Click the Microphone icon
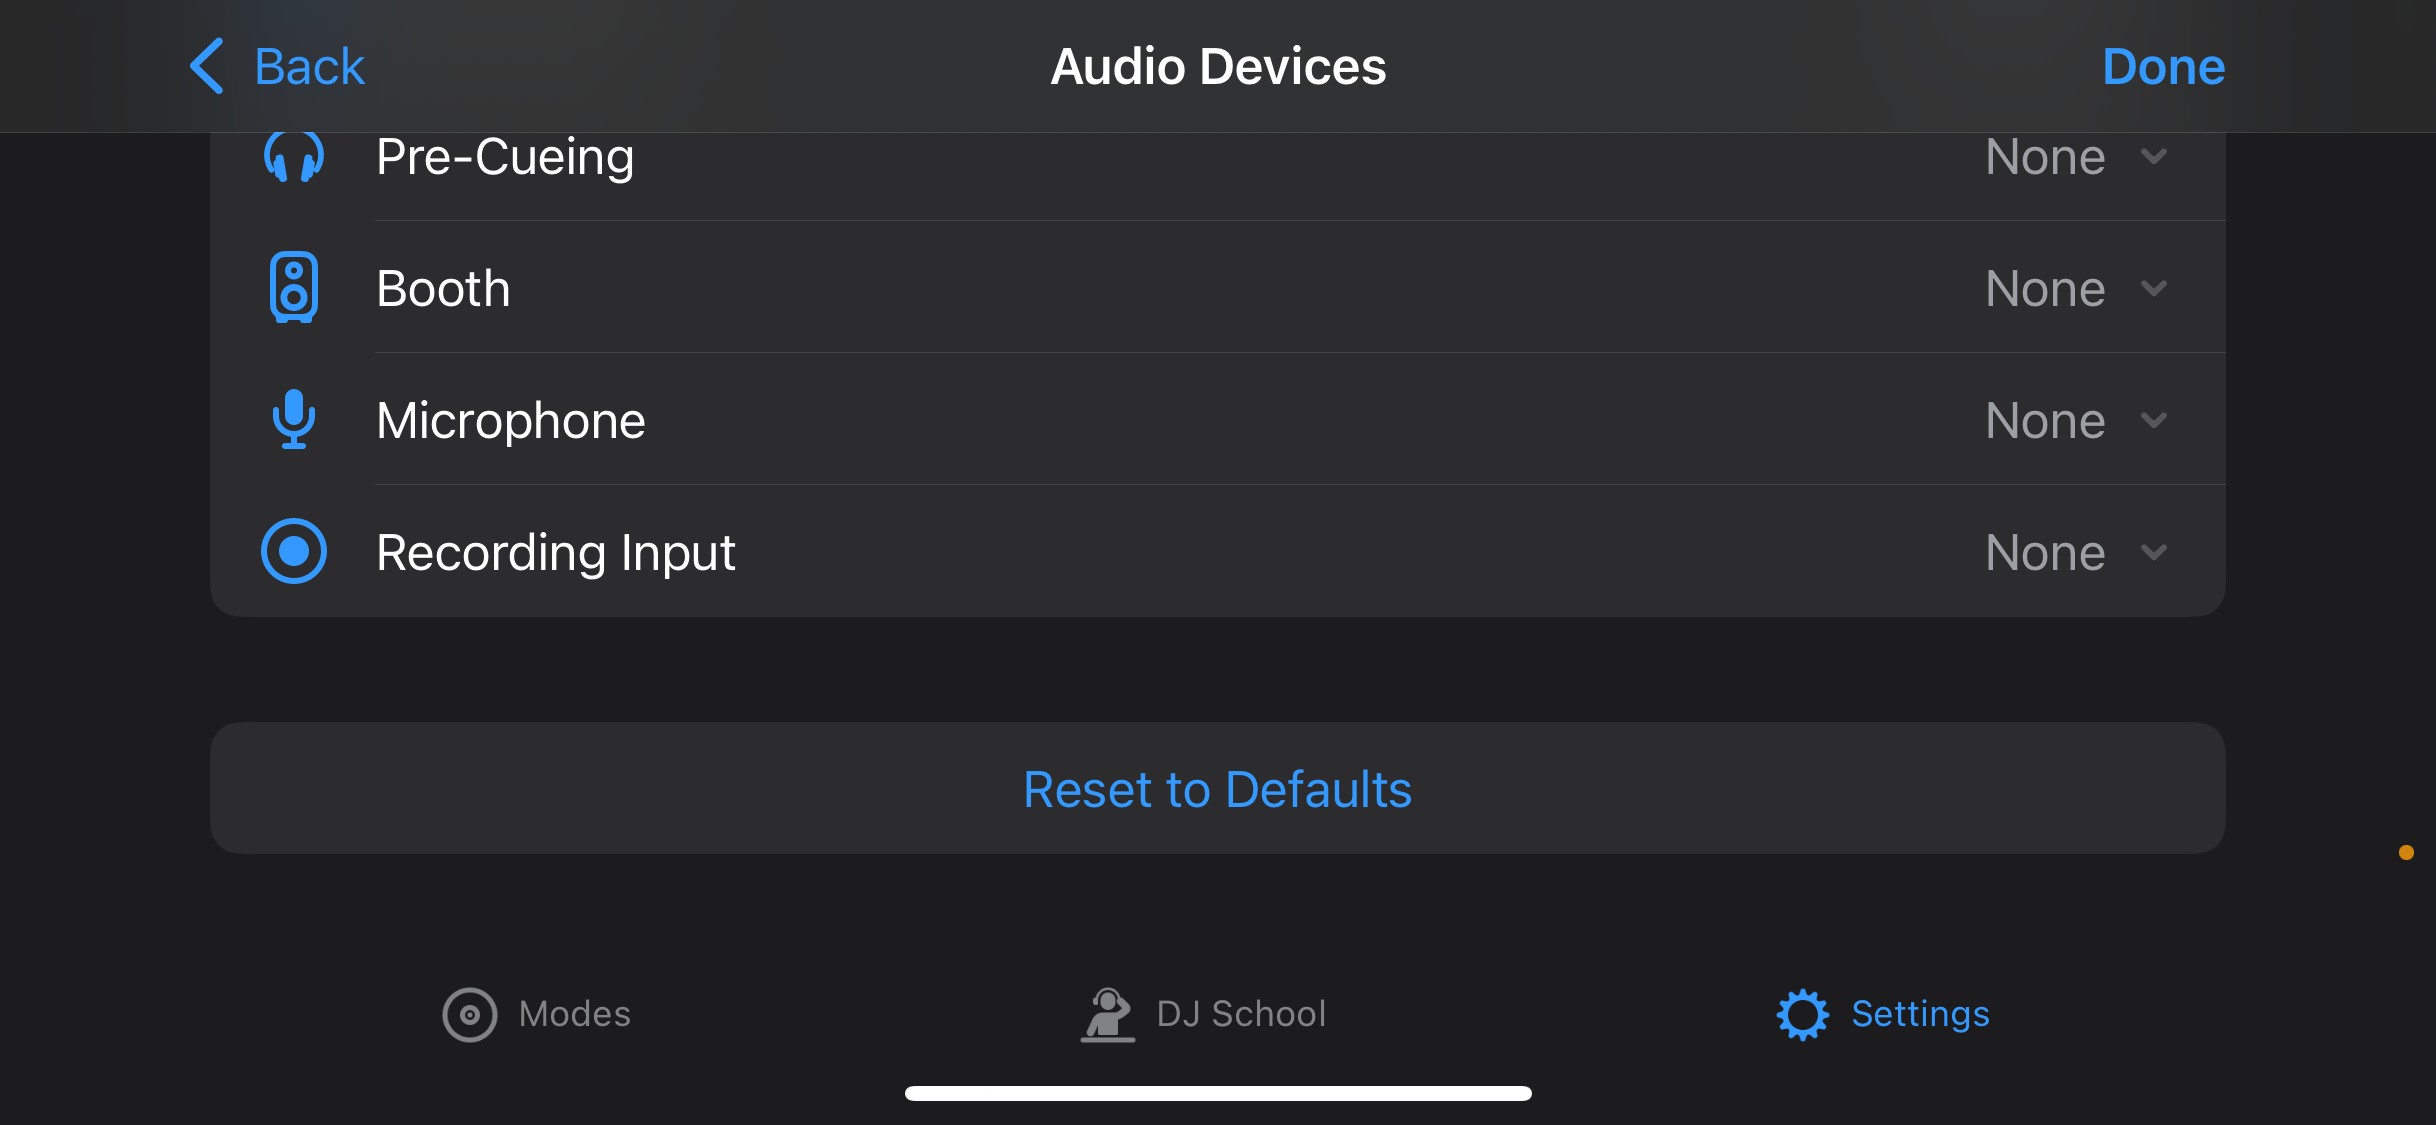The image size is (2436, 1125). point(293,420)
